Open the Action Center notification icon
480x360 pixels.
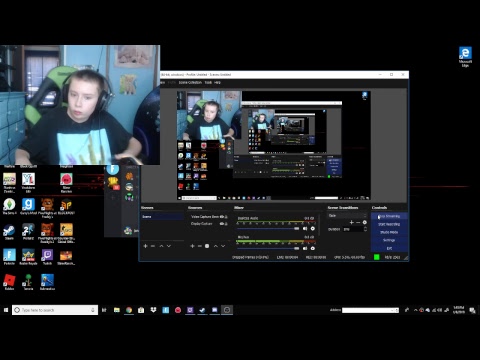(472, 310)
